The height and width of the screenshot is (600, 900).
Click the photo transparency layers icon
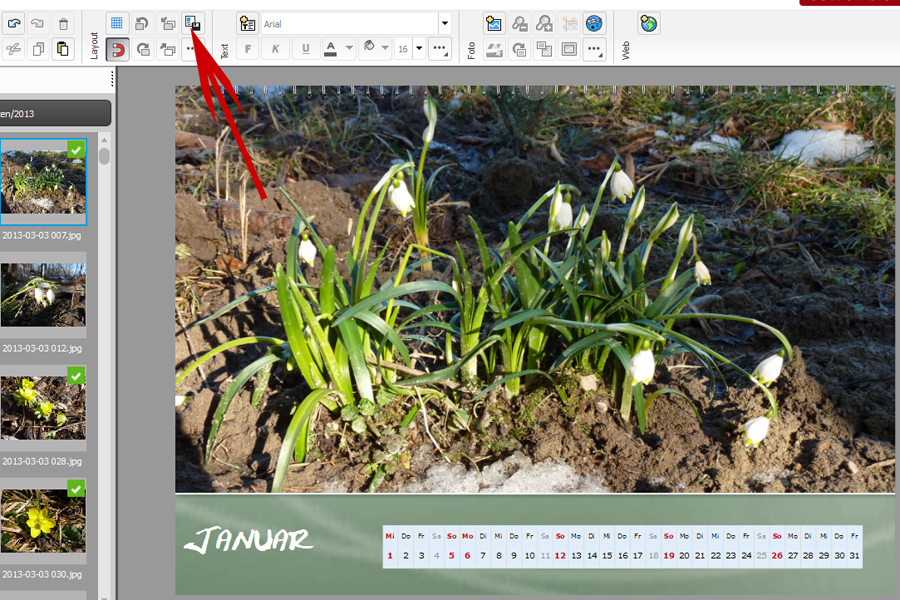[x=544, y=49]
